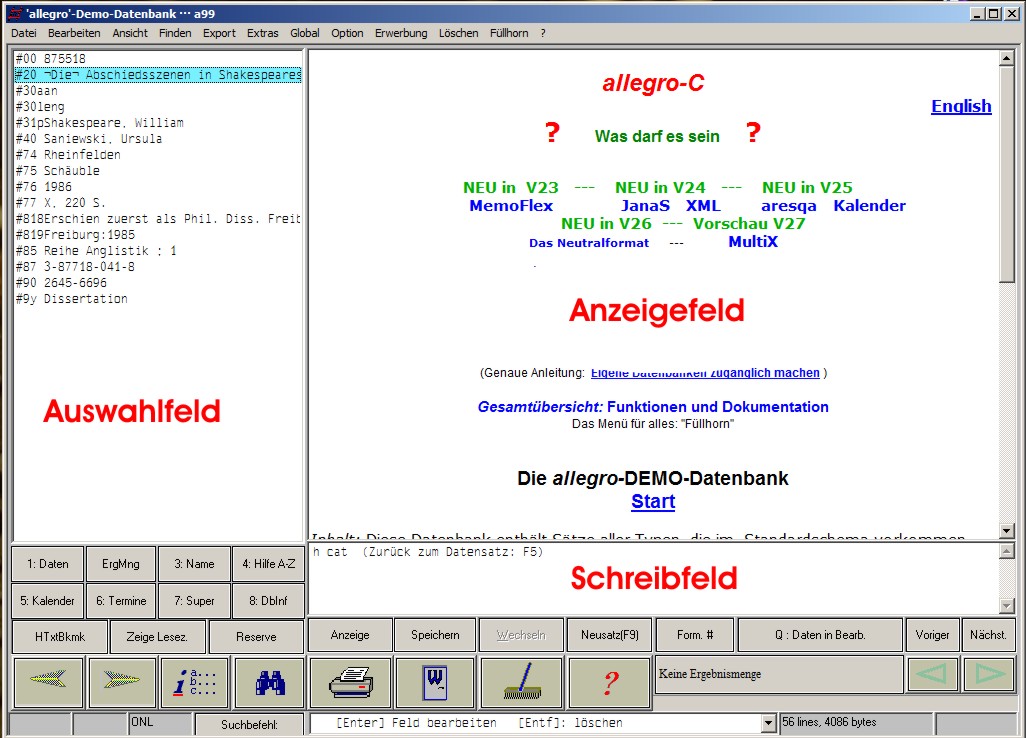This screenshot has width=1026, height=738.
Task: Click the 8: DbInf button
Action: pyautogui.click(x=269, y=601)
